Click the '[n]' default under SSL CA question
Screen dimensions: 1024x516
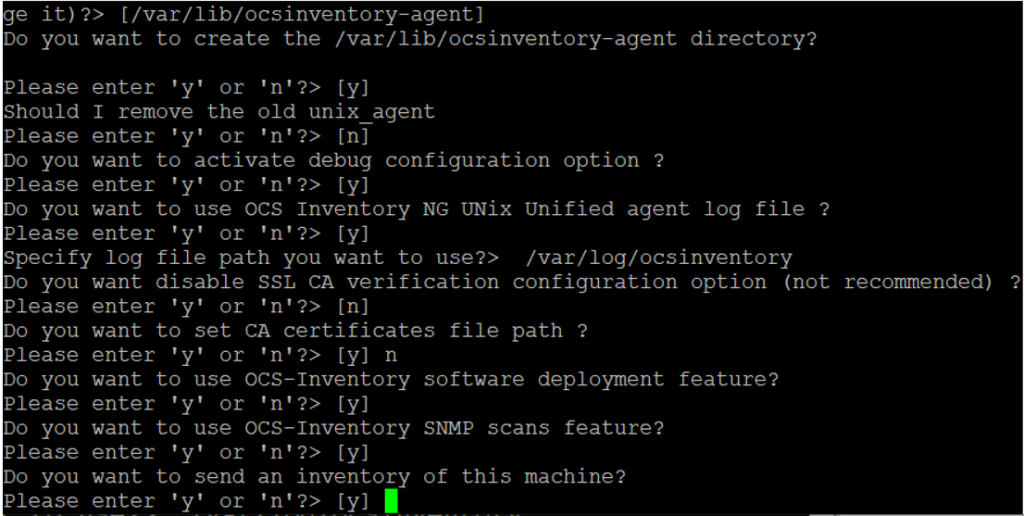tap(353, 307)
